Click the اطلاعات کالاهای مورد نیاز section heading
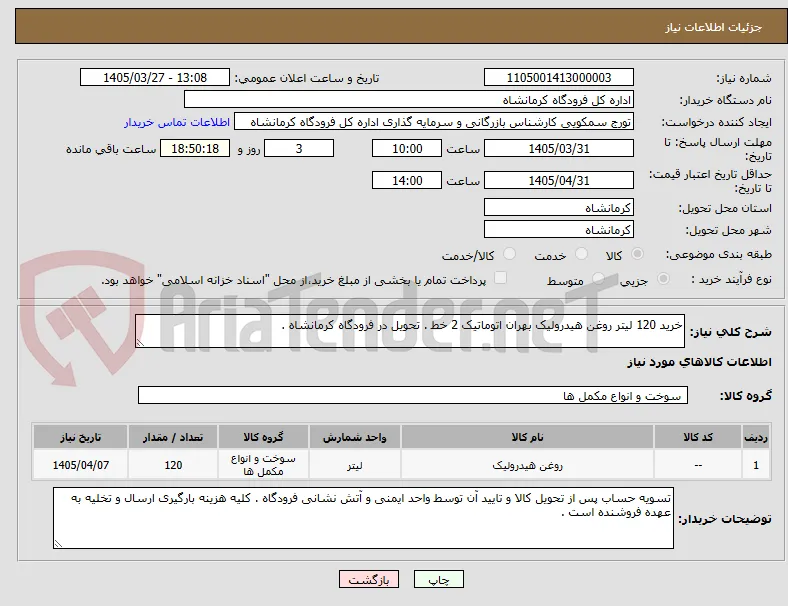788x606 pixels. (x=699, y=362)
